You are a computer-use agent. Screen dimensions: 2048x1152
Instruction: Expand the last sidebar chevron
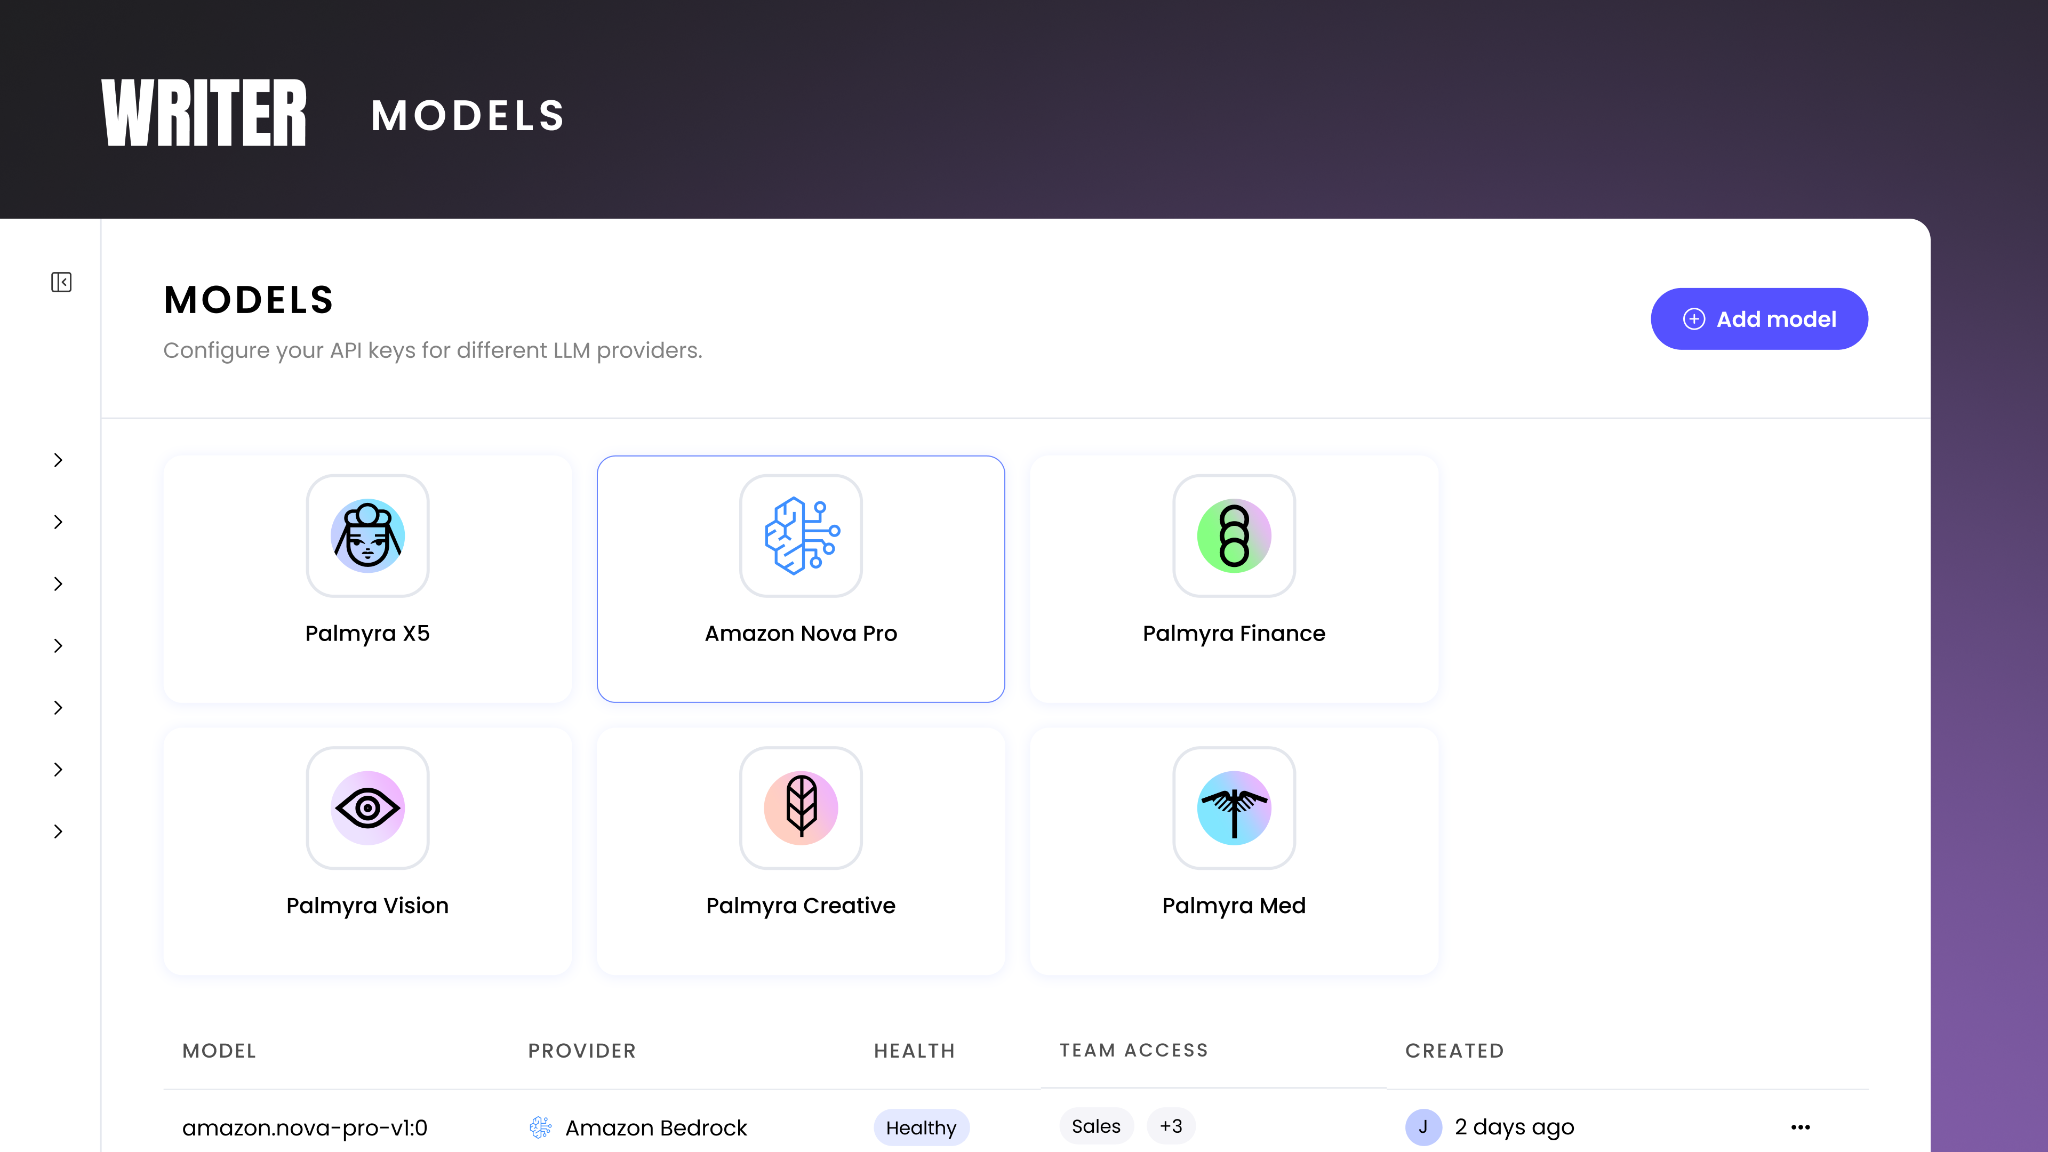[x=58, y=831]
